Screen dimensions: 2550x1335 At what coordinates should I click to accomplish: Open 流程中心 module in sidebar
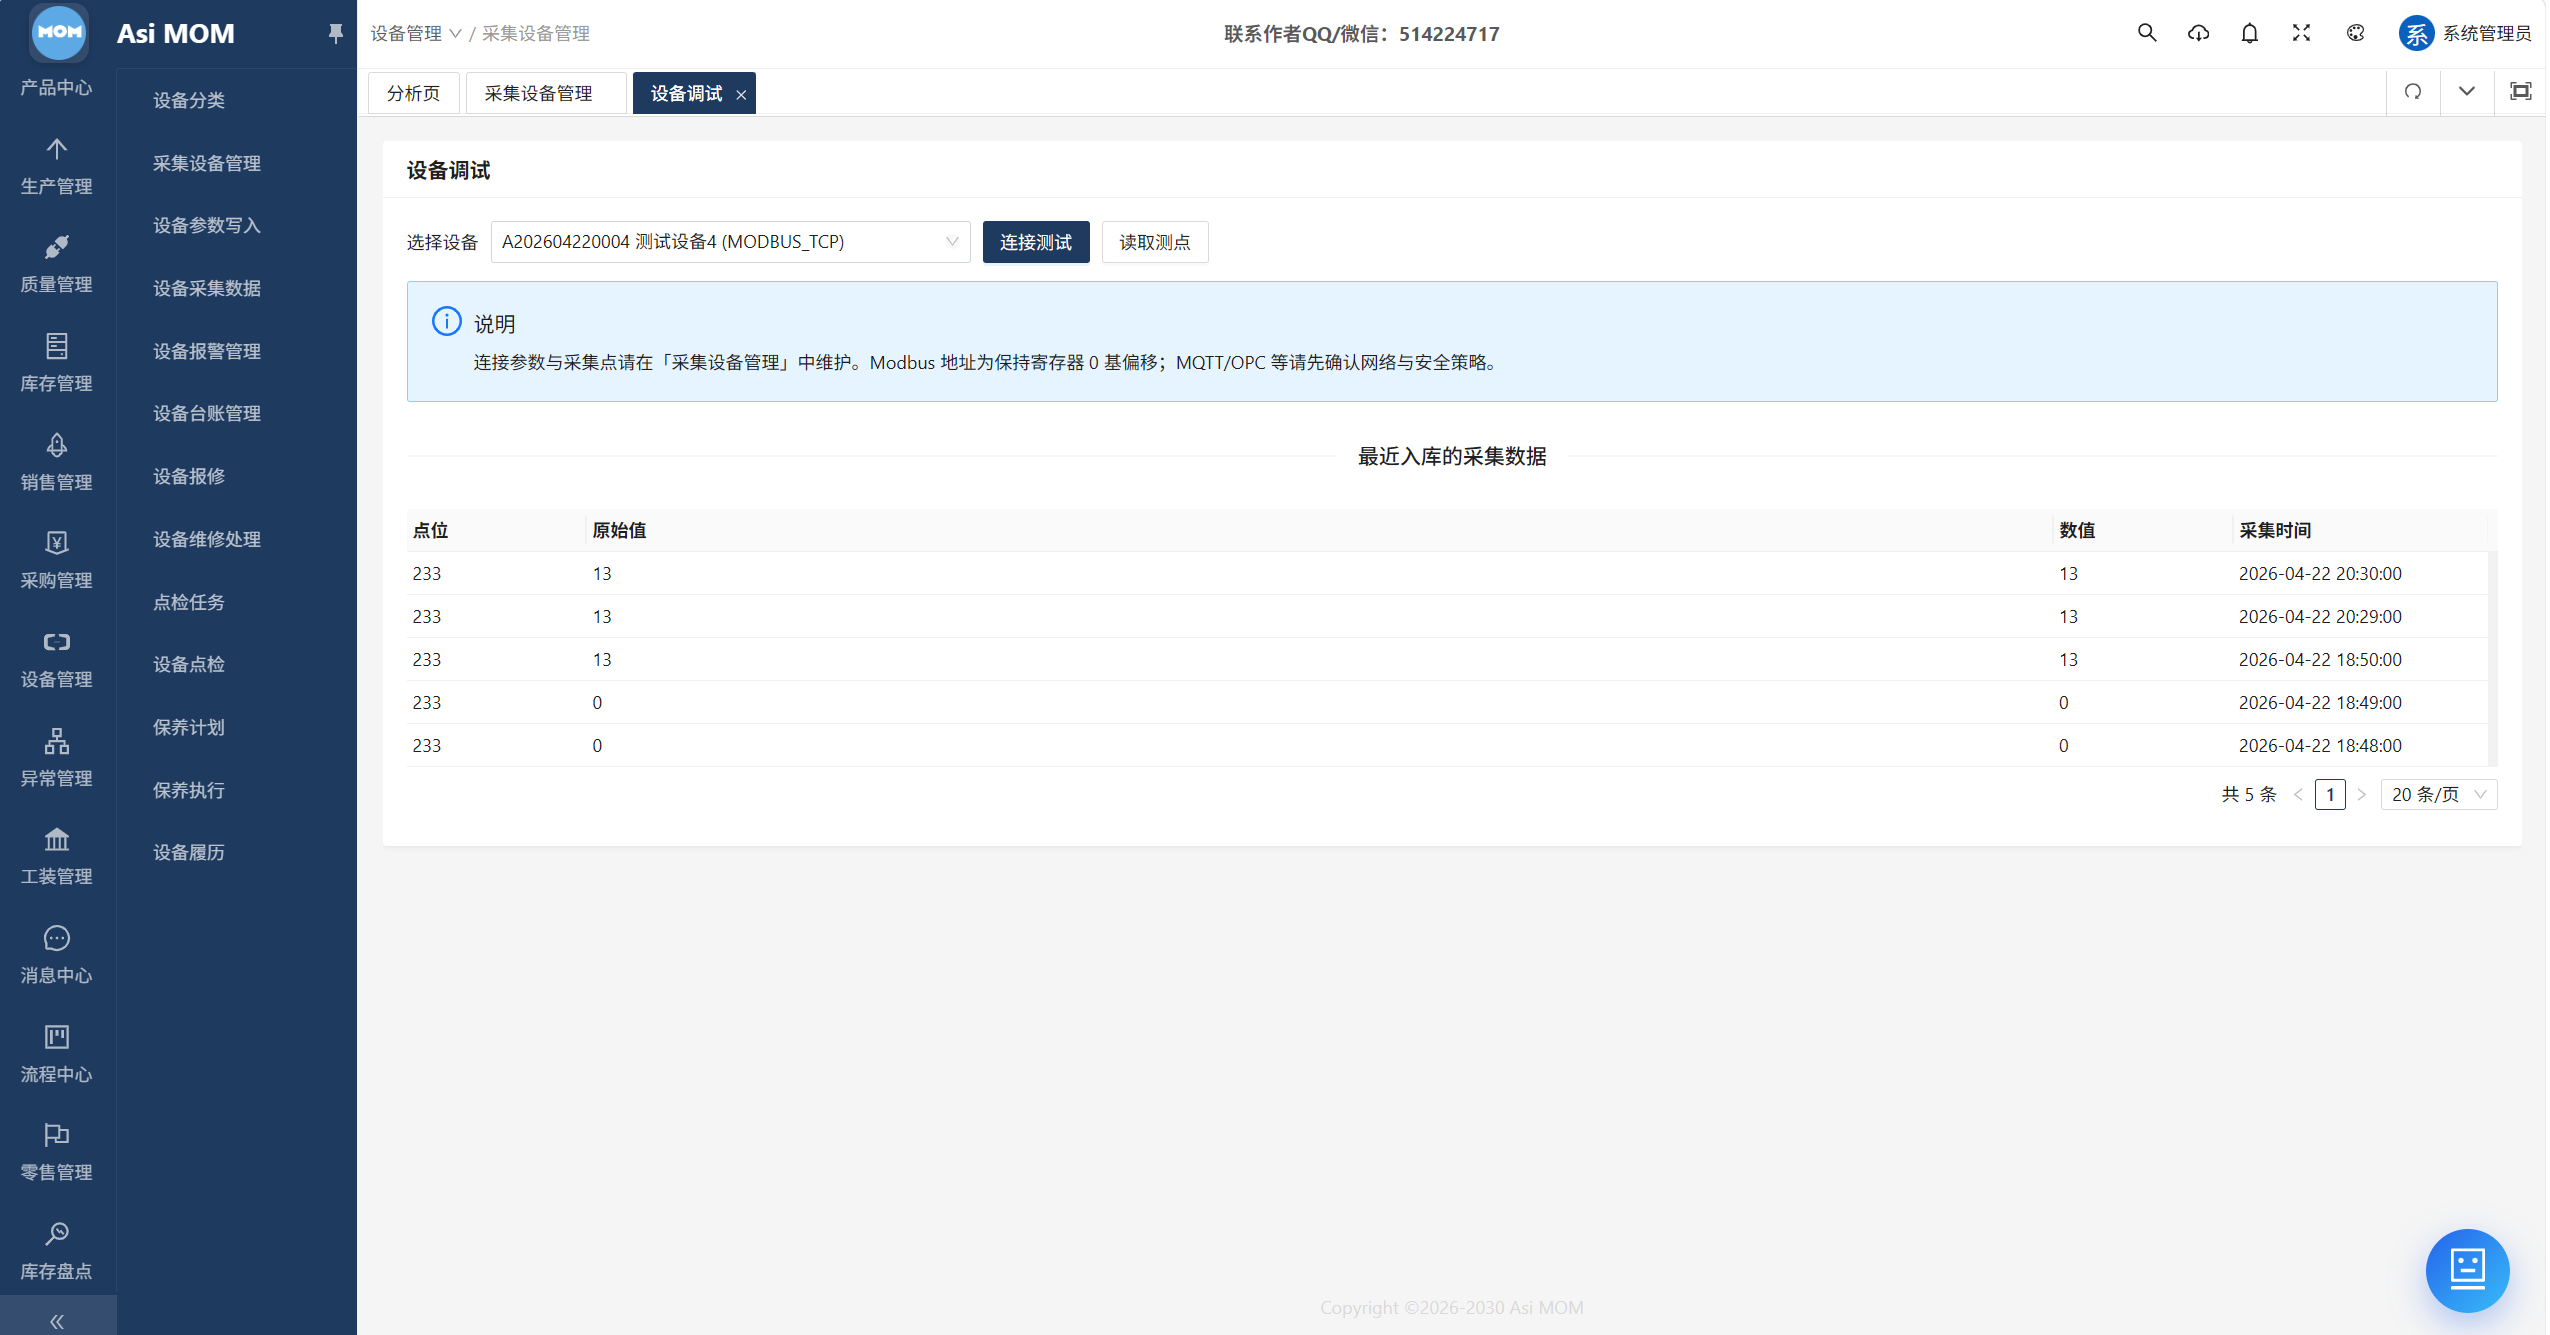[x=57, y=1055]
